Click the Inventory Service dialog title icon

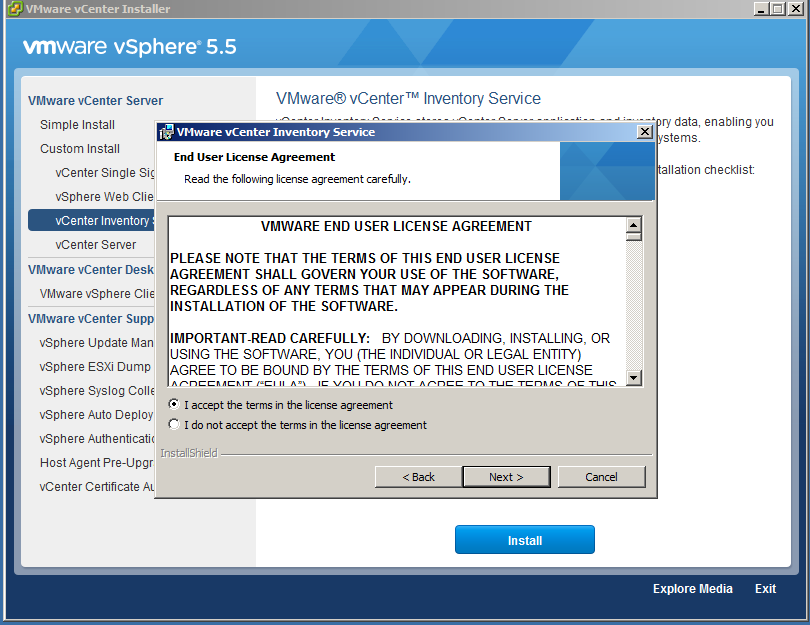click(x=166, y=132)
